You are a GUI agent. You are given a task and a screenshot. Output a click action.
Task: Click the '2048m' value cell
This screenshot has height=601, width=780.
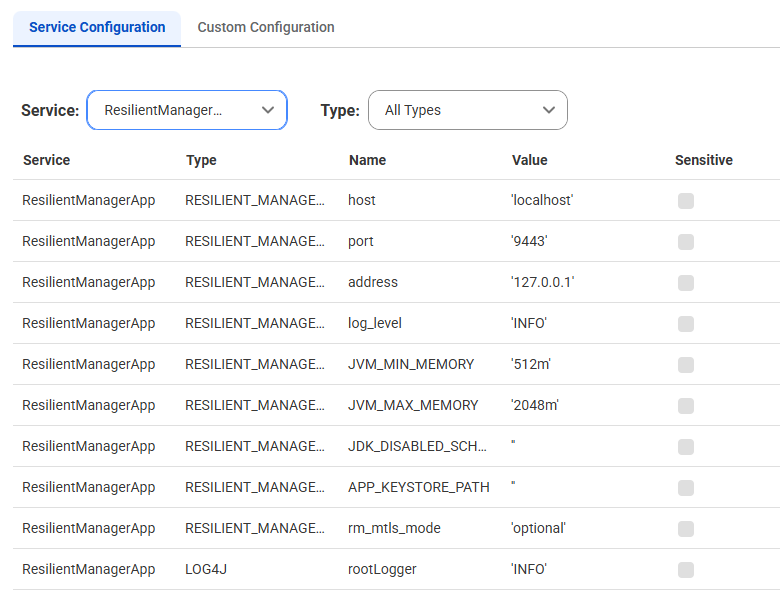point(535,405)
